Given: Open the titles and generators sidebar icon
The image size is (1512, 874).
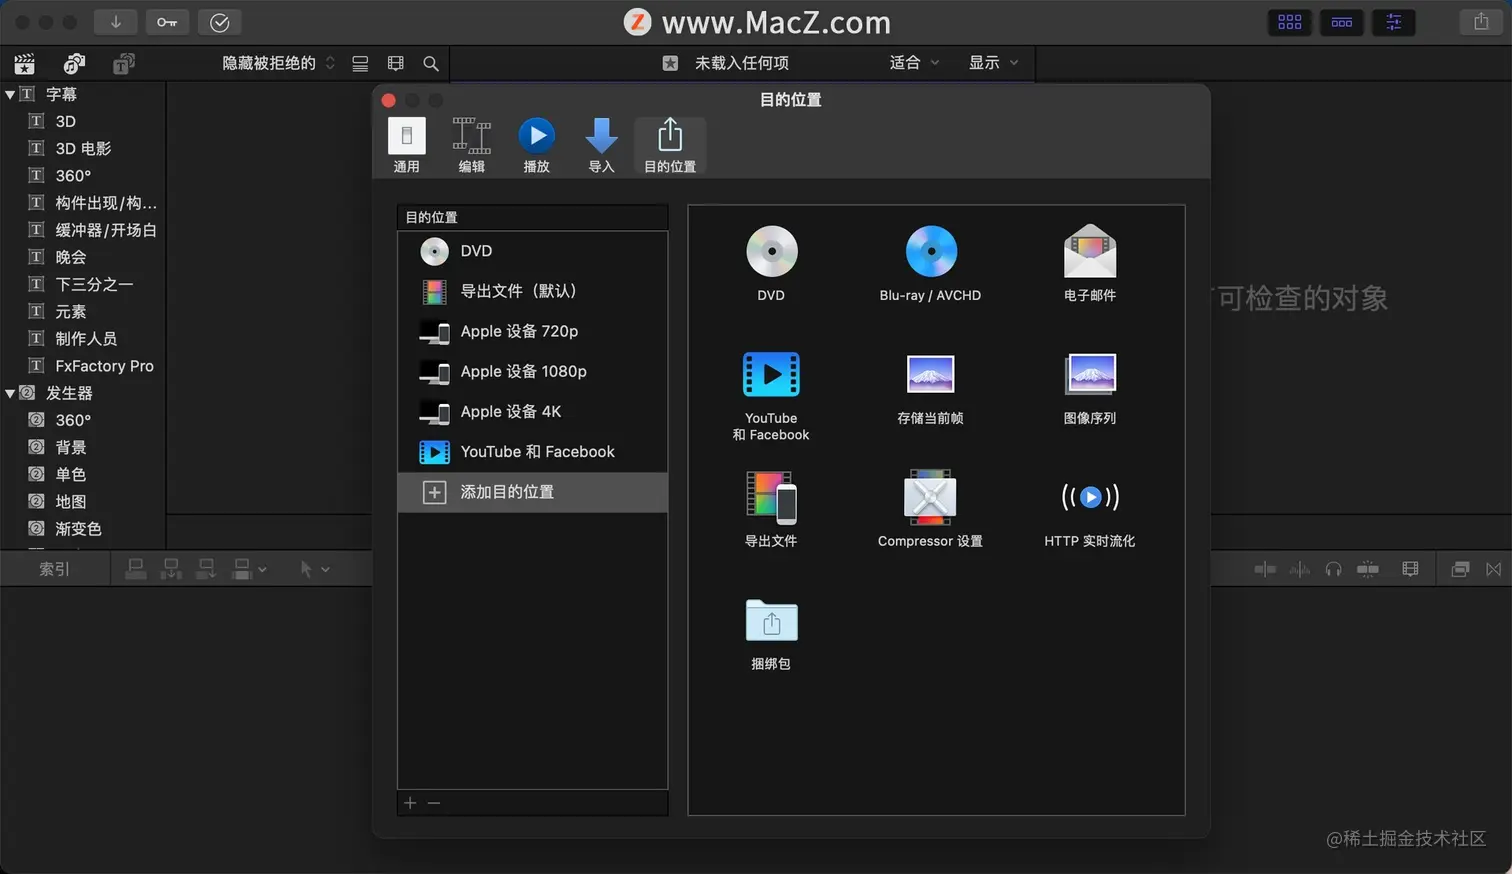Looking at the screenshot, I should 123,64.
